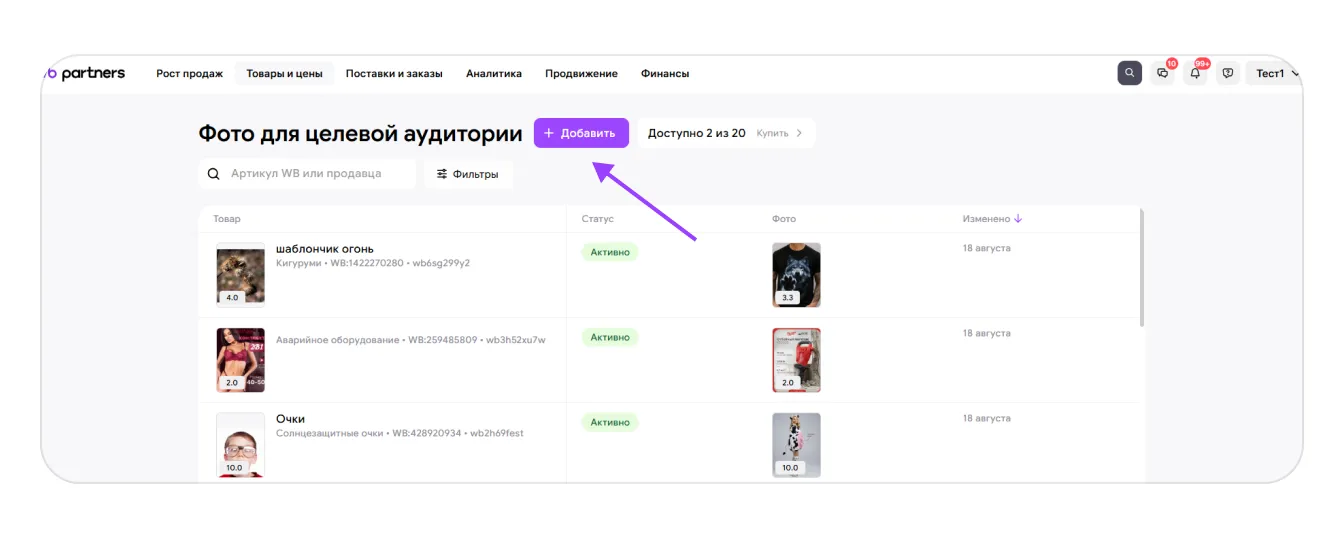This screenshot has height=538, width=1344.
Task: Click the search icon in top bar
Action: (x=1129, y=73)
